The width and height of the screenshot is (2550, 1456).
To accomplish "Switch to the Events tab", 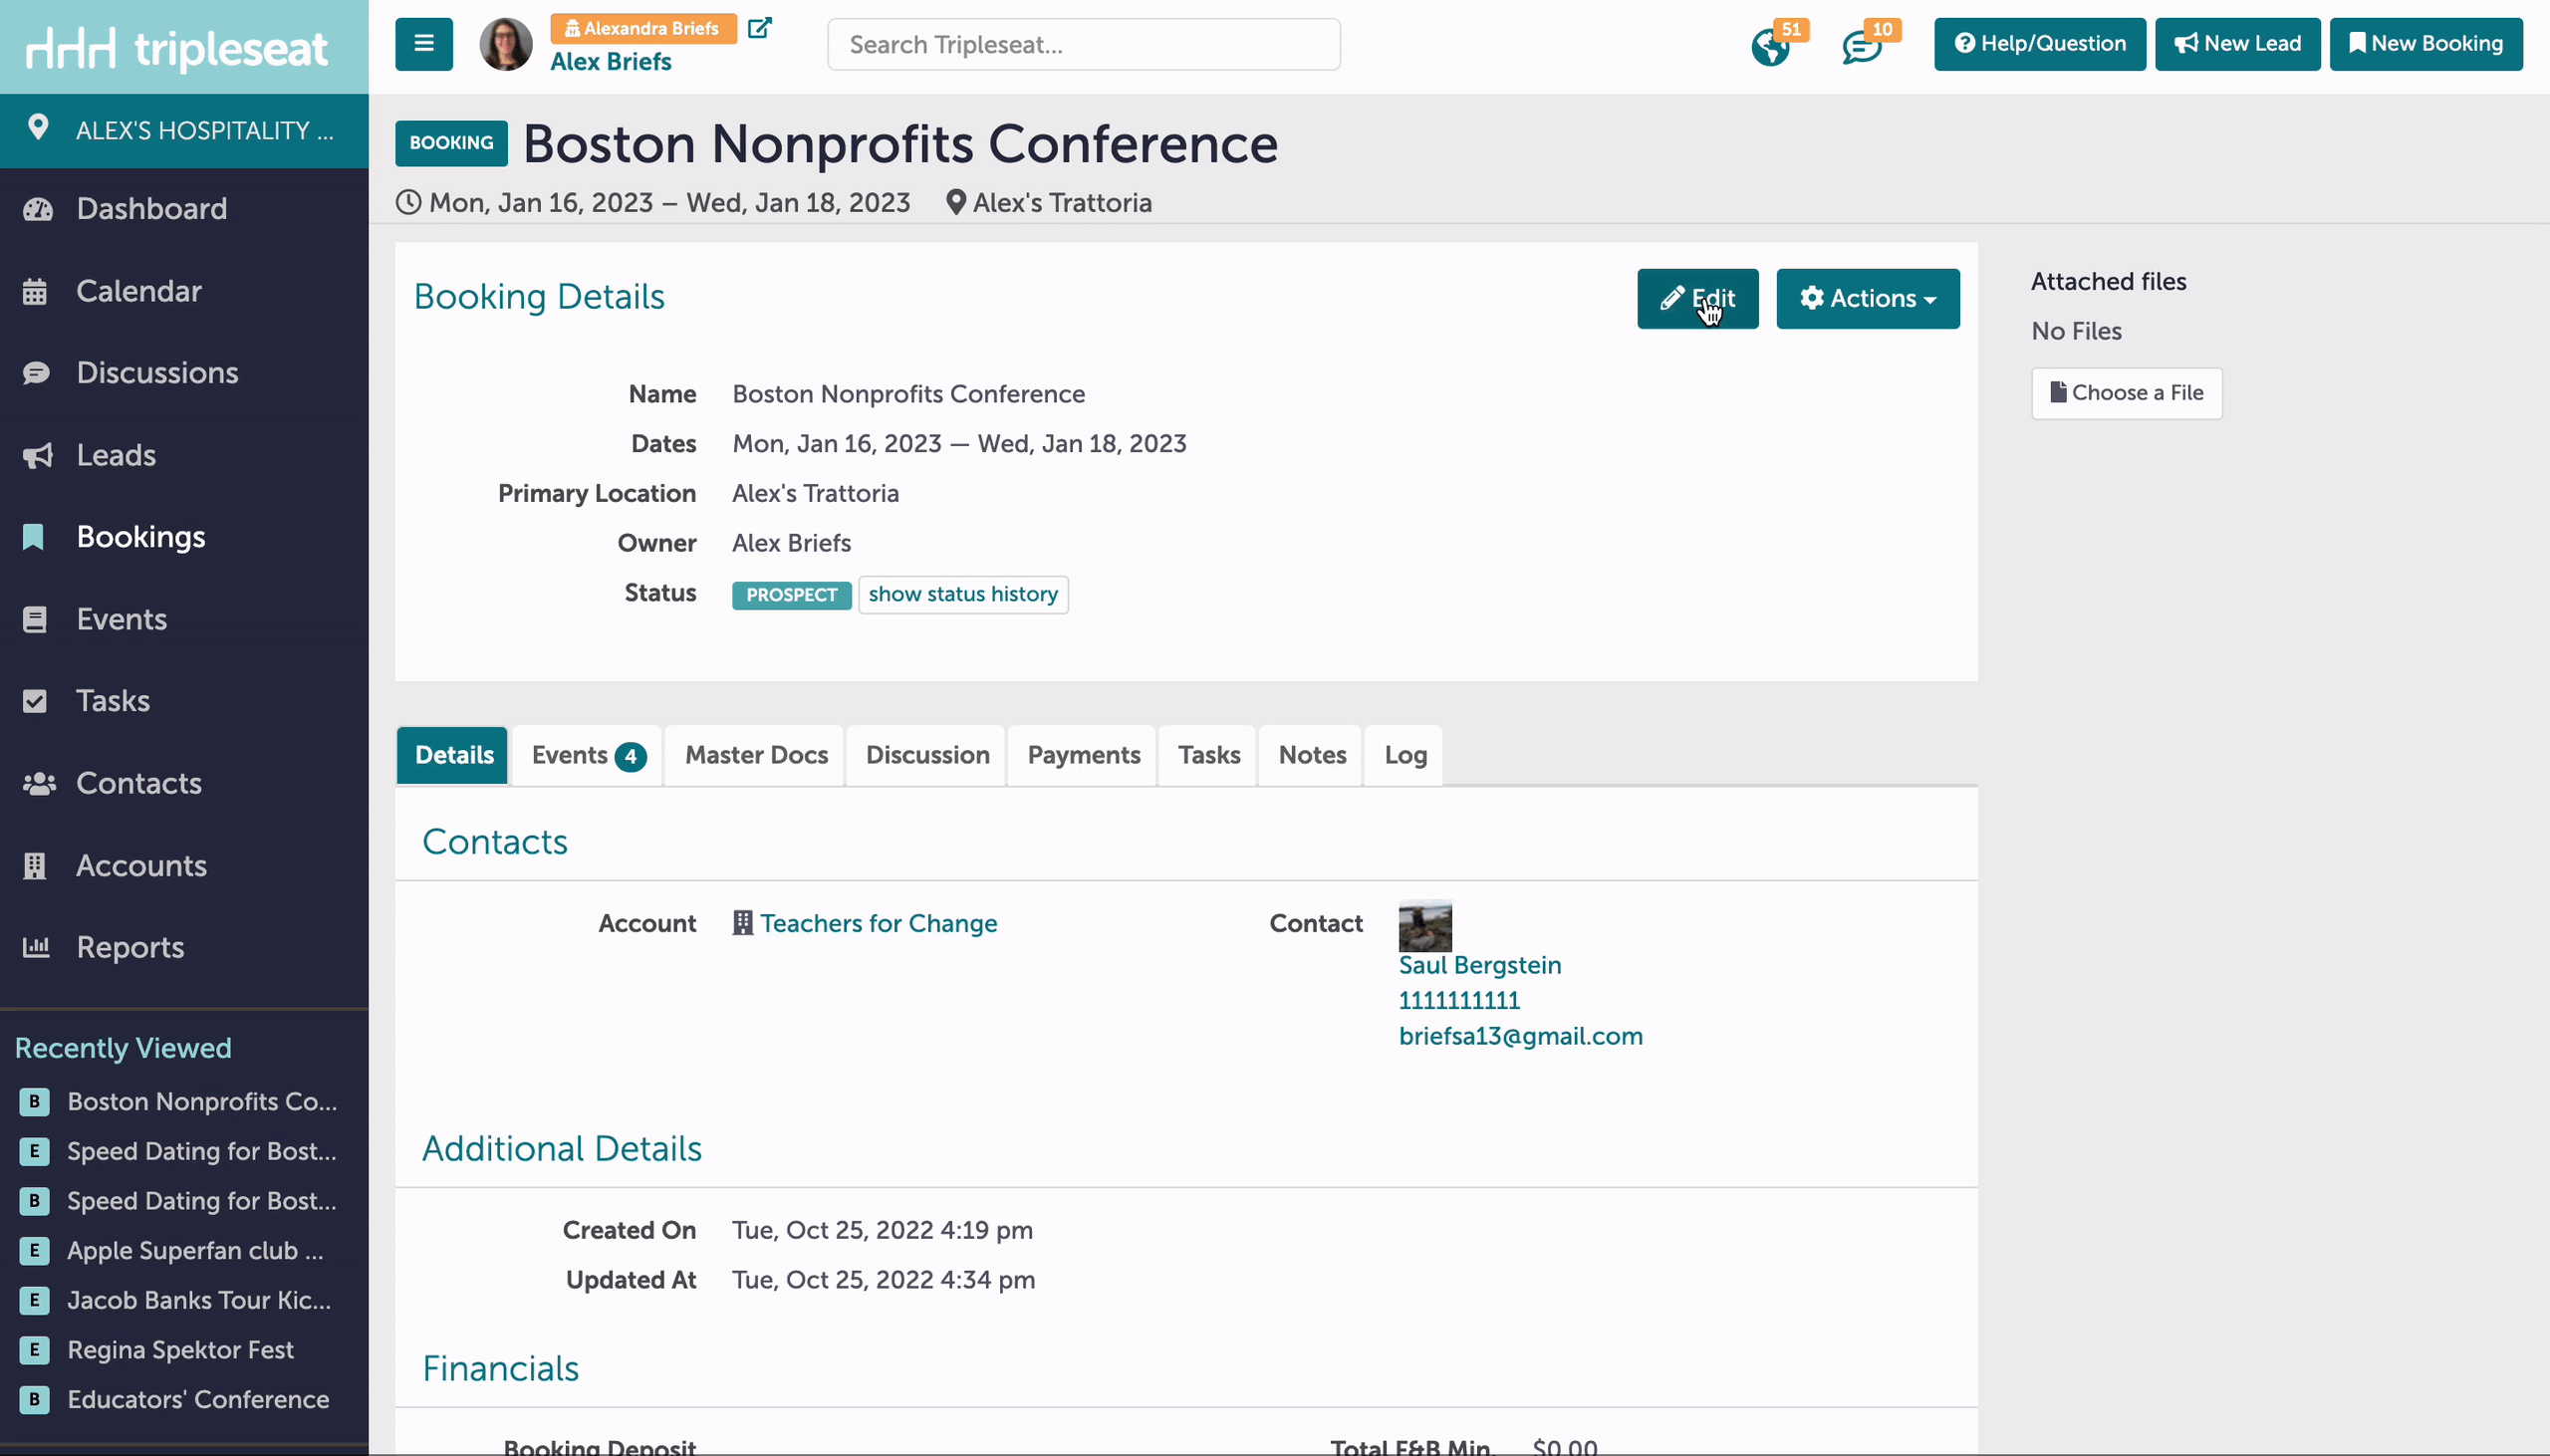I will 588,755.
